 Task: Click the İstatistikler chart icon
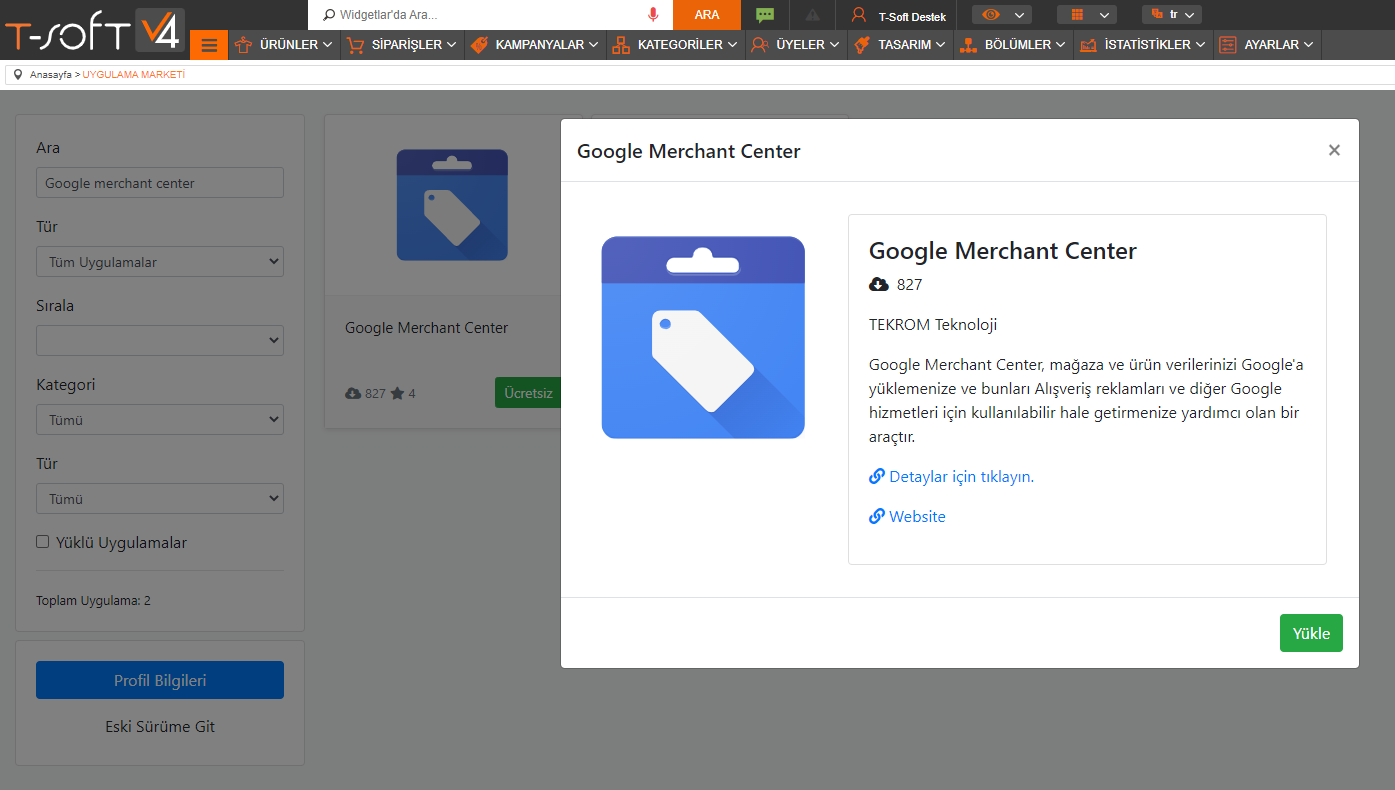coord(1088,45)
